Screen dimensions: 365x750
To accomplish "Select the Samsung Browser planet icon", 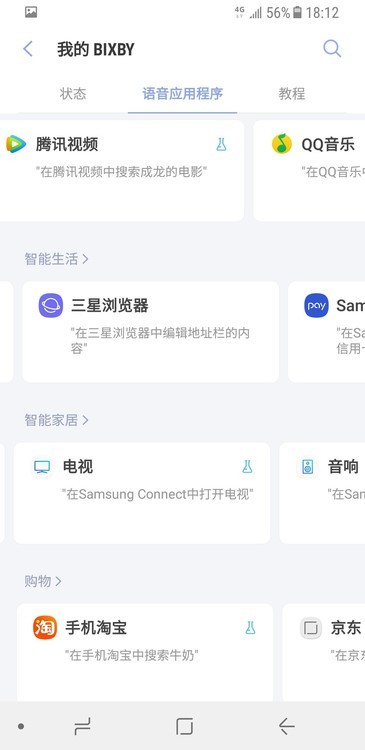I will coord(51,305).
